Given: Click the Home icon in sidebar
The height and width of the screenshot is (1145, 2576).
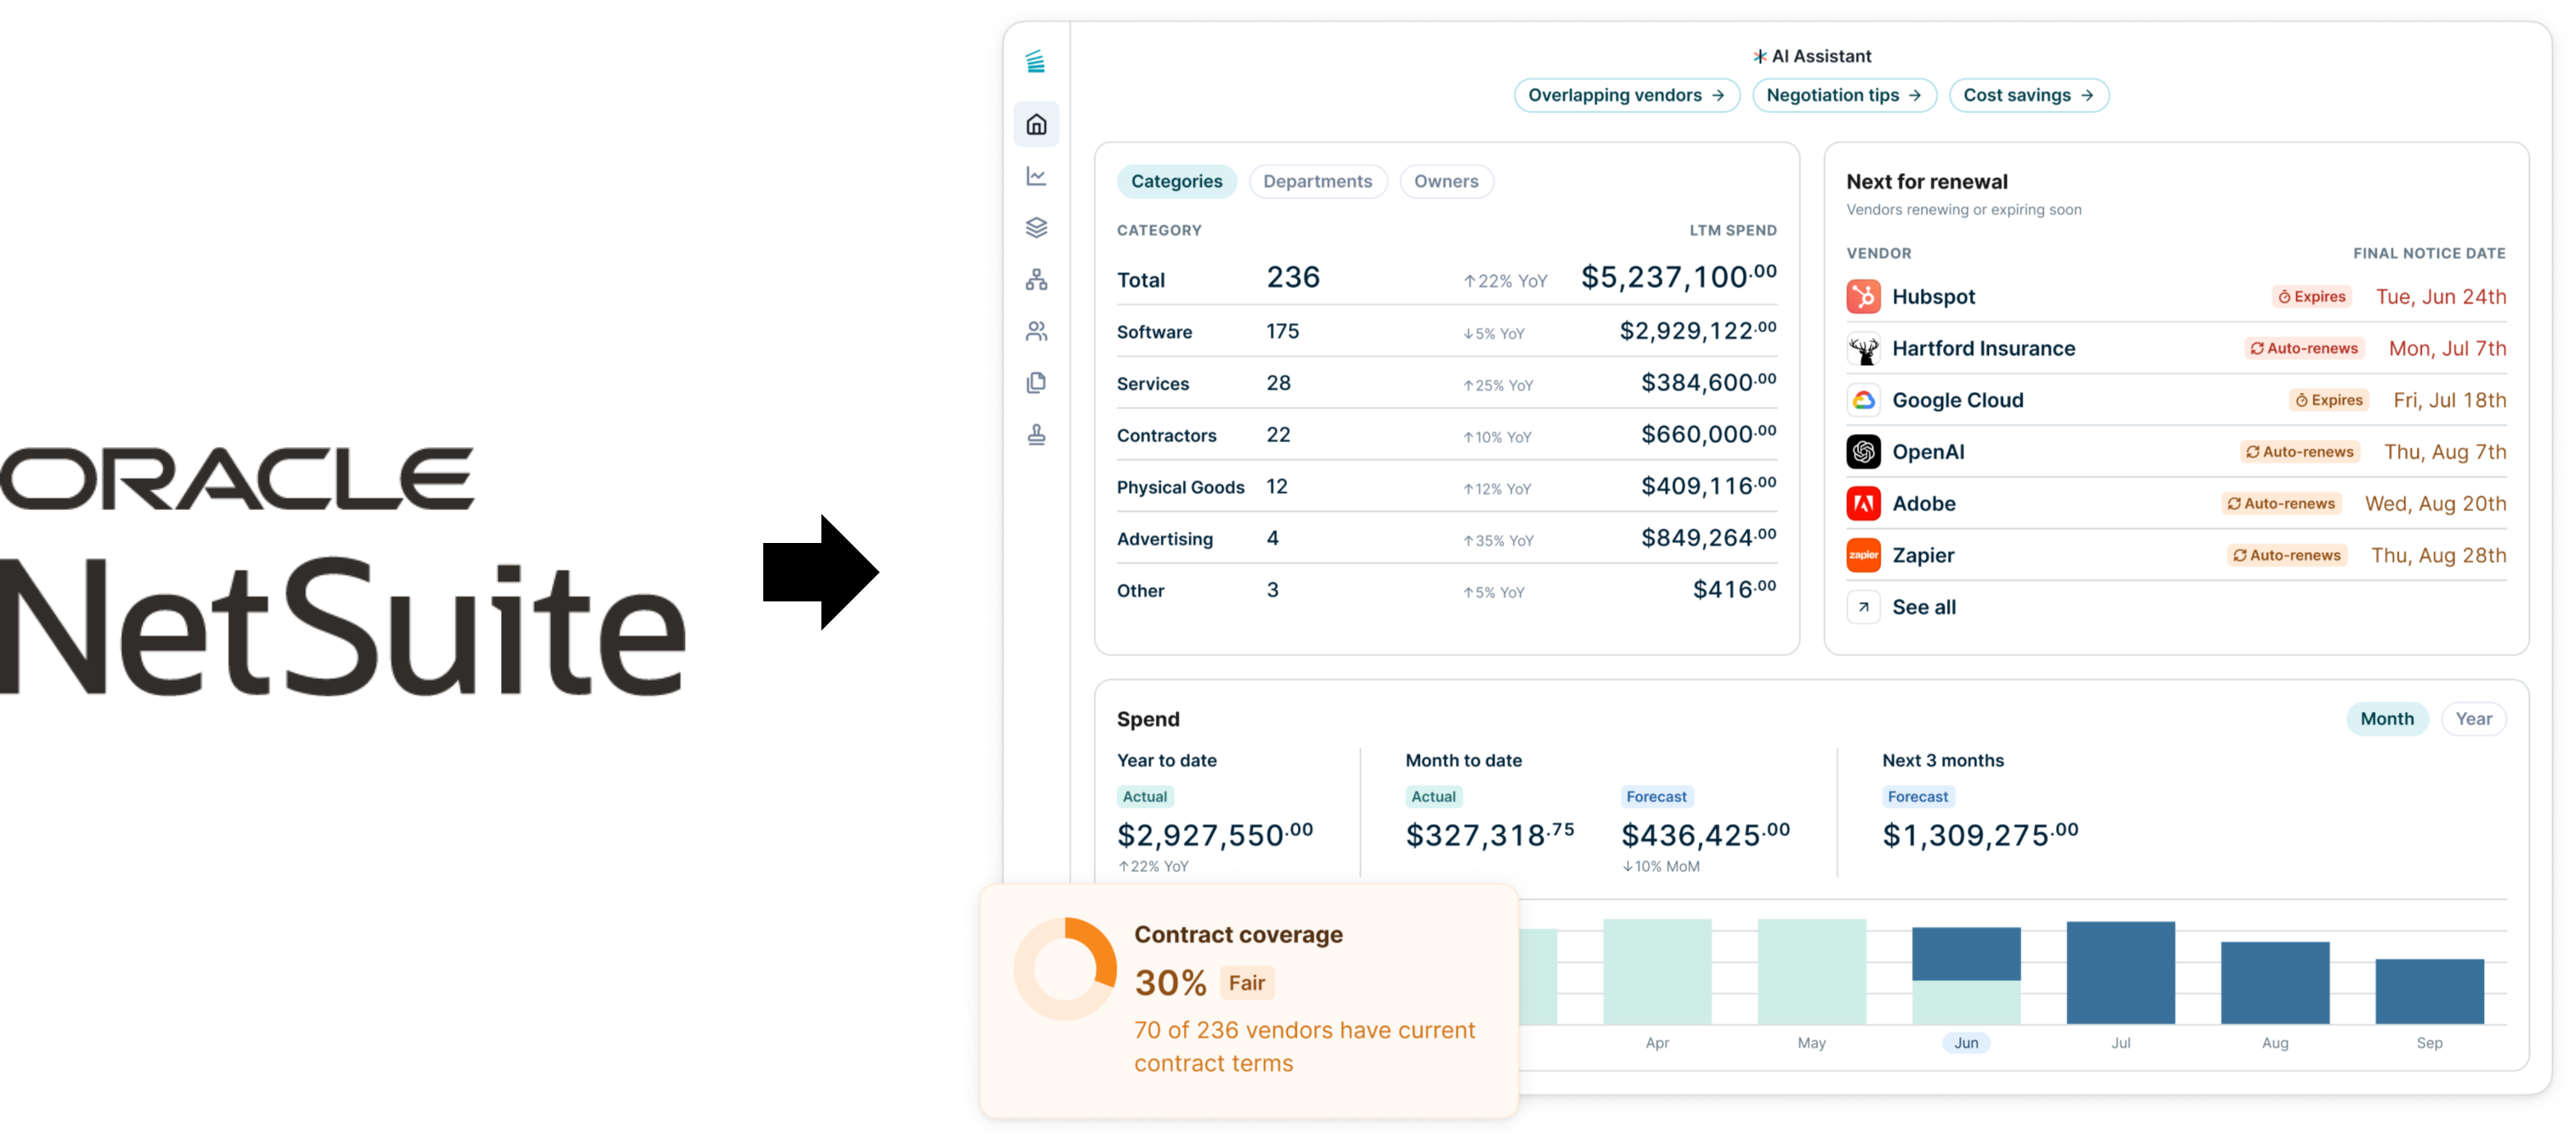Looking at the screenshot, I should 1036,124.
